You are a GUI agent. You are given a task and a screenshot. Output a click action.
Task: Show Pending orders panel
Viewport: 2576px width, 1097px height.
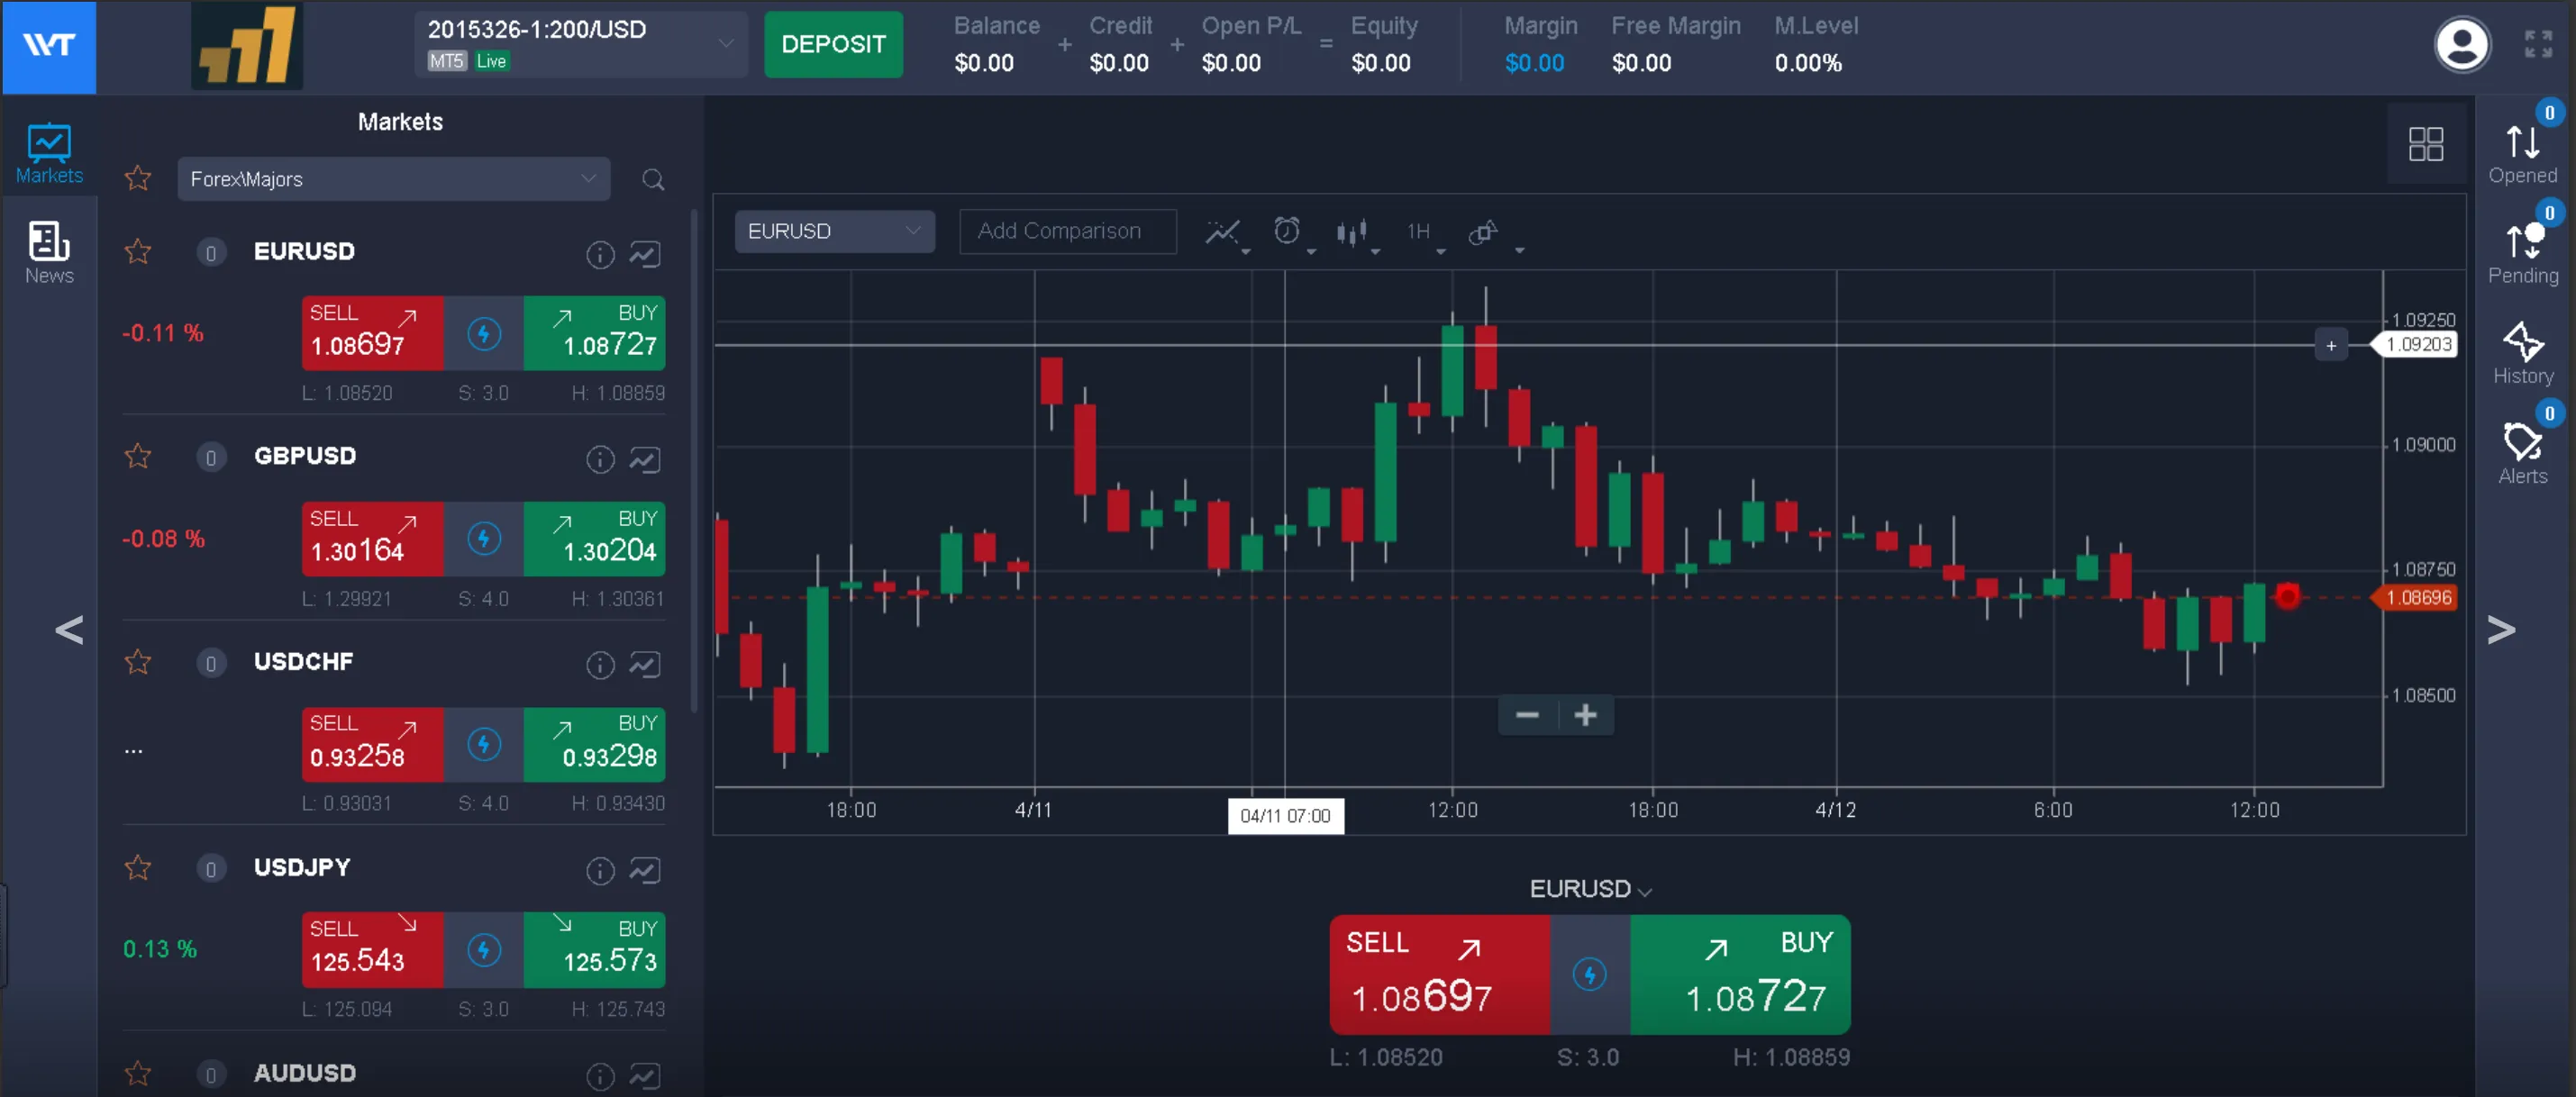2522,253
